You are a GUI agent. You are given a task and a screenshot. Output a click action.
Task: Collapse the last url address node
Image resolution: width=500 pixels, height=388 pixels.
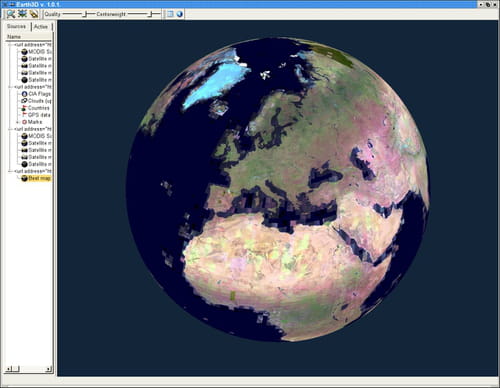10,171
